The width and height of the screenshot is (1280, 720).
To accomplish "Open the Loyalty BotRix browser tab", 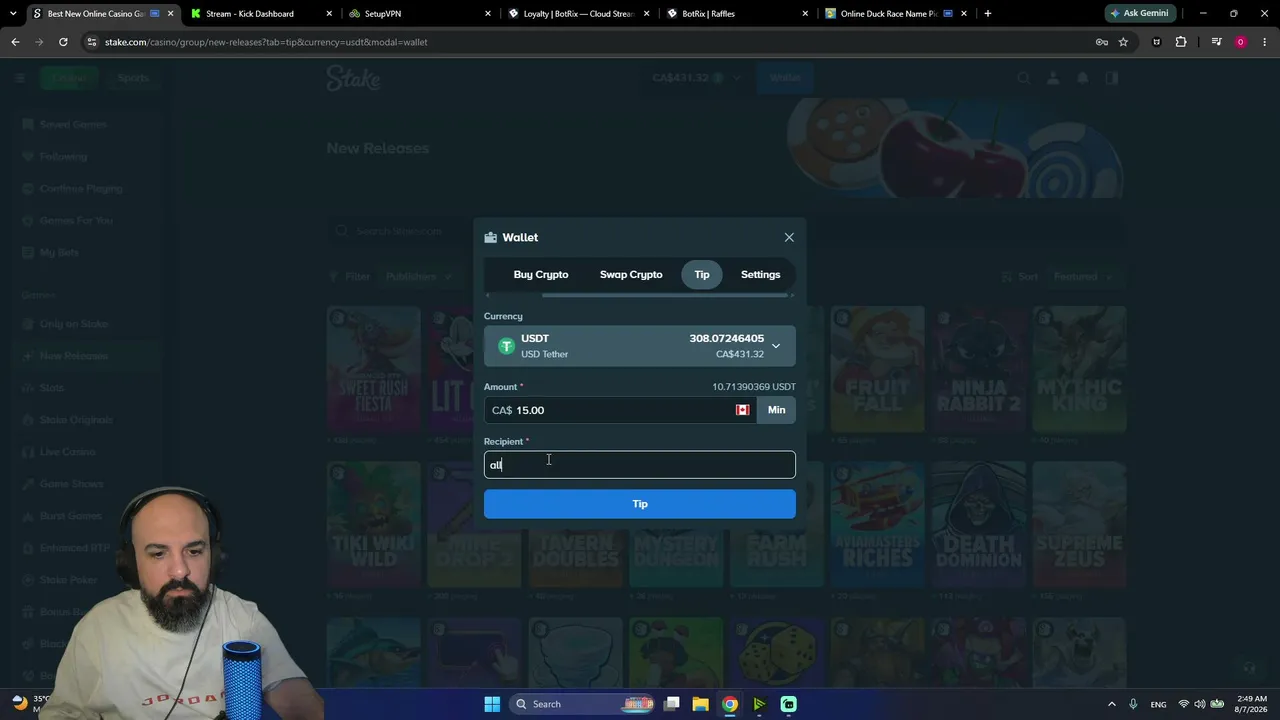I will (x=579, y=14).
